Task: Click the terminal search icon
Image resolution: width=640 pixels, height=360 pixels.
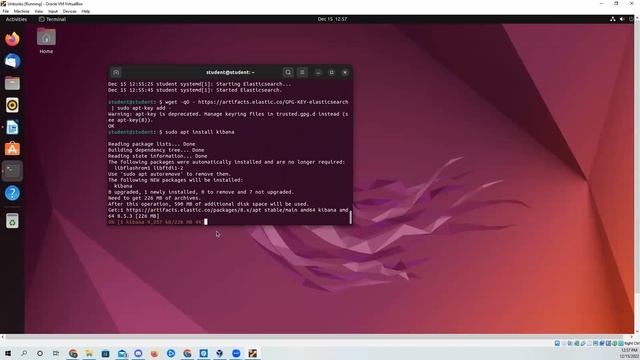Action: point(288,72)
